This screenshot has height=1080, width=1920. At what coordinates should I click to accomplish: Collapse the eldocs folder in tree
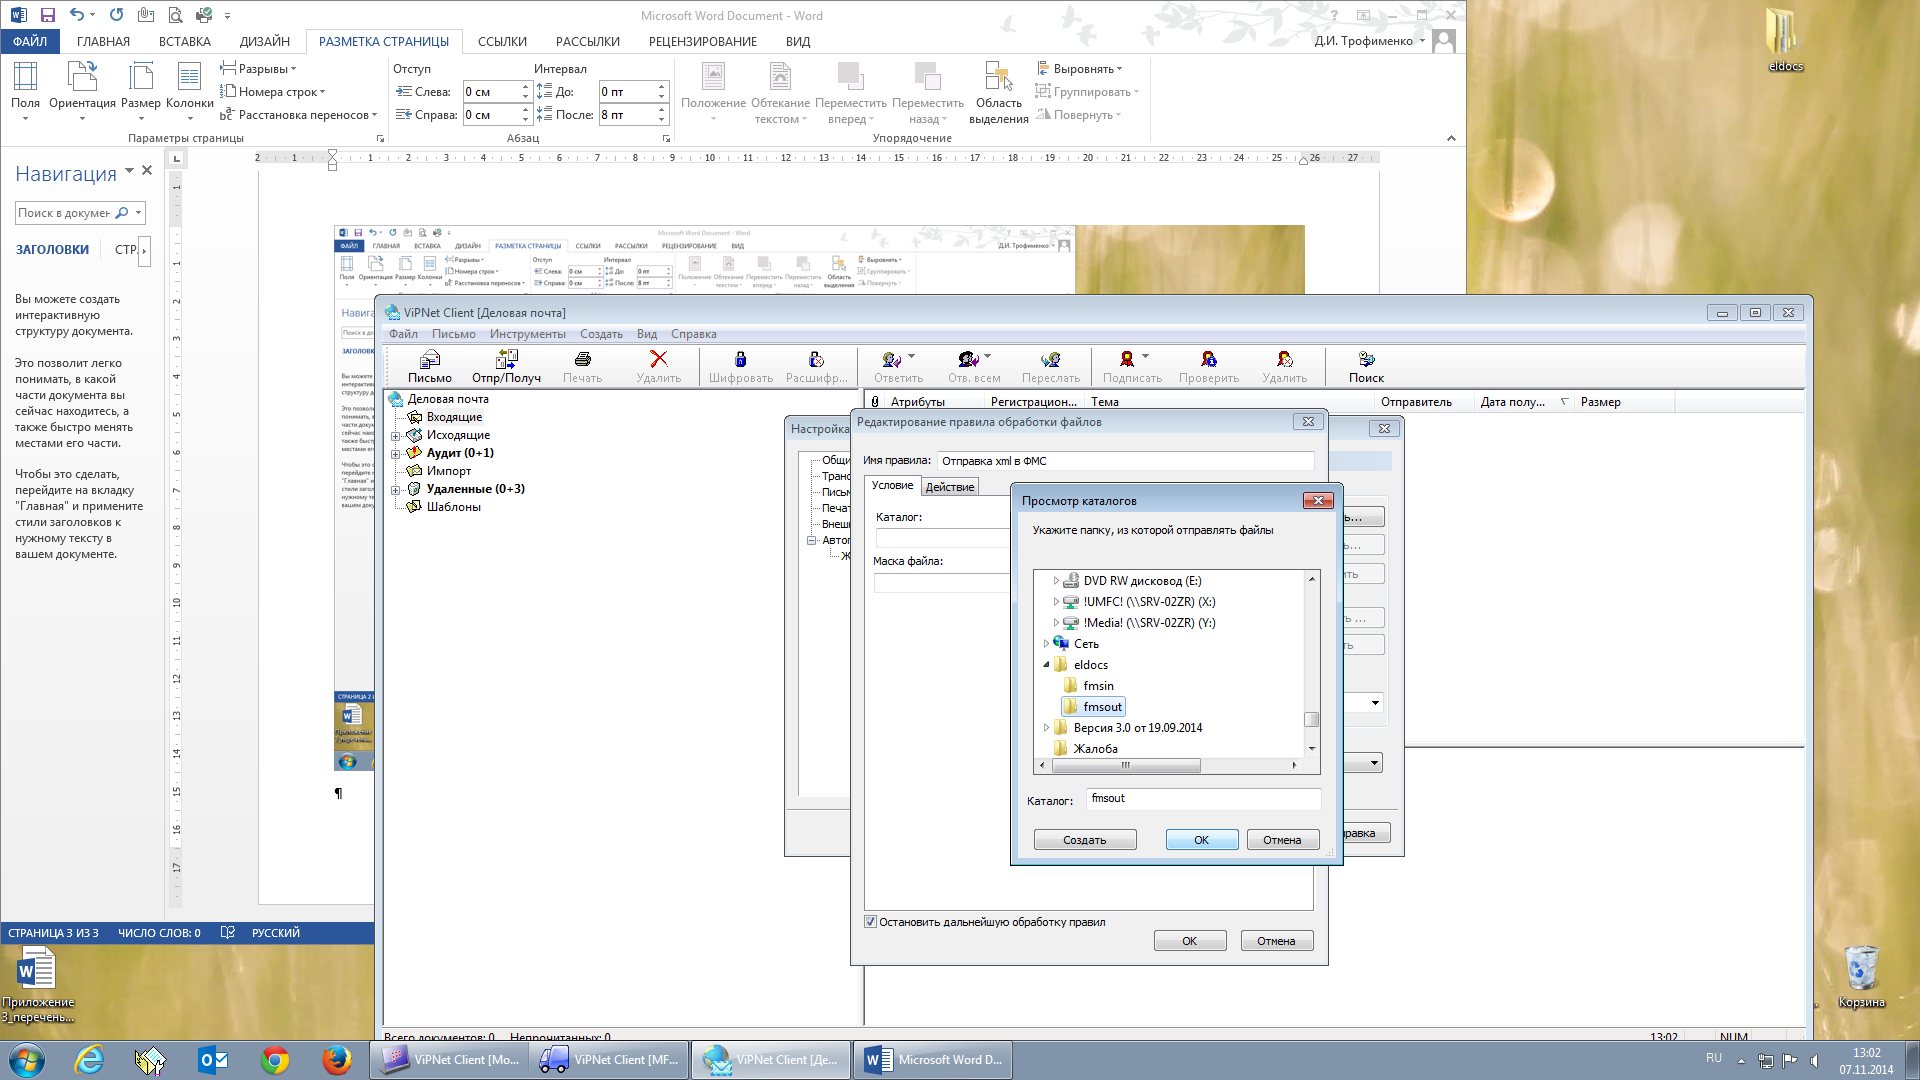pyautogui.click(x=1046, y=665)
